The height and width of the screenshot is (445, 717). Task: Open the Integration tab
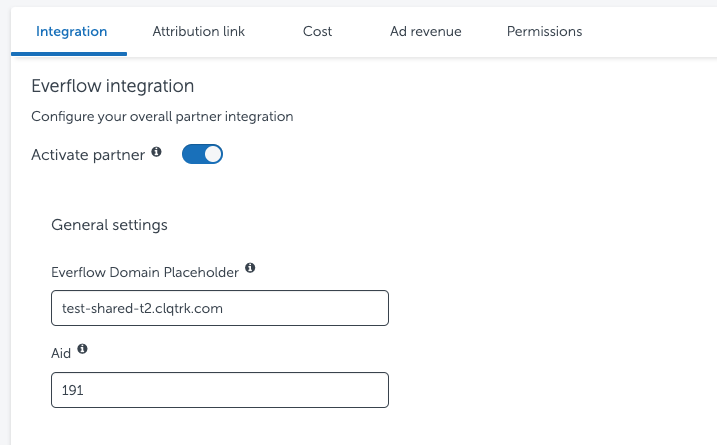(x=71, y=32)
